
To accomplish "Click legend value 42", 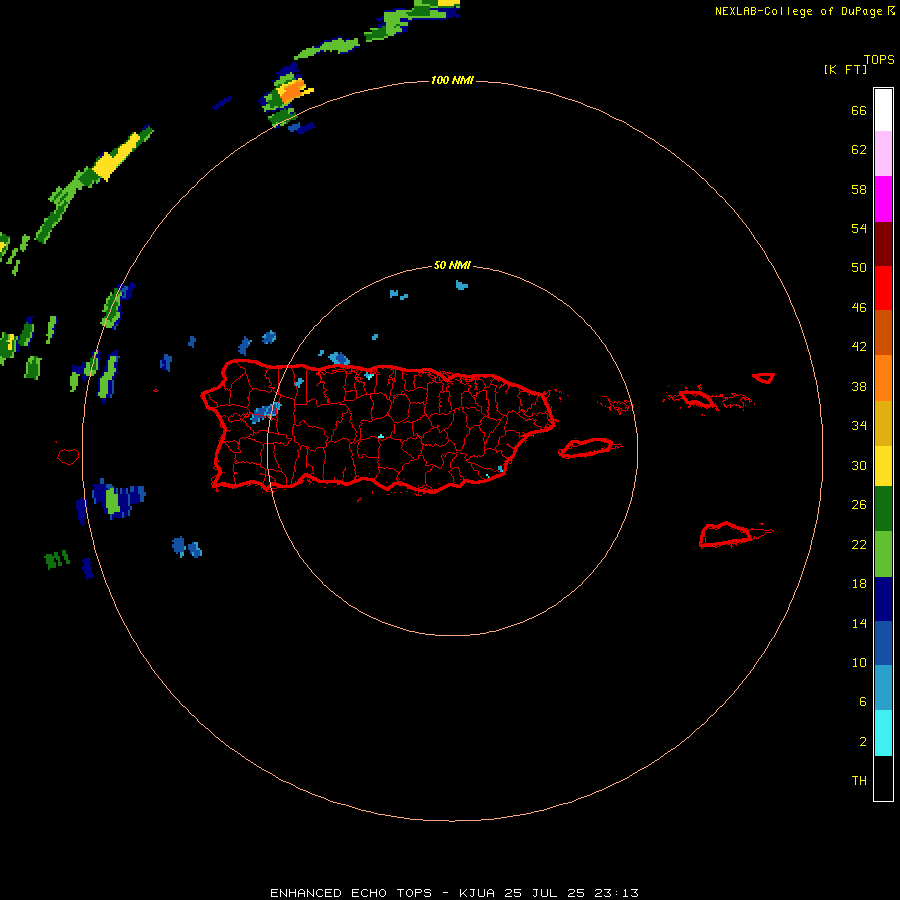I will coord(859,347).
